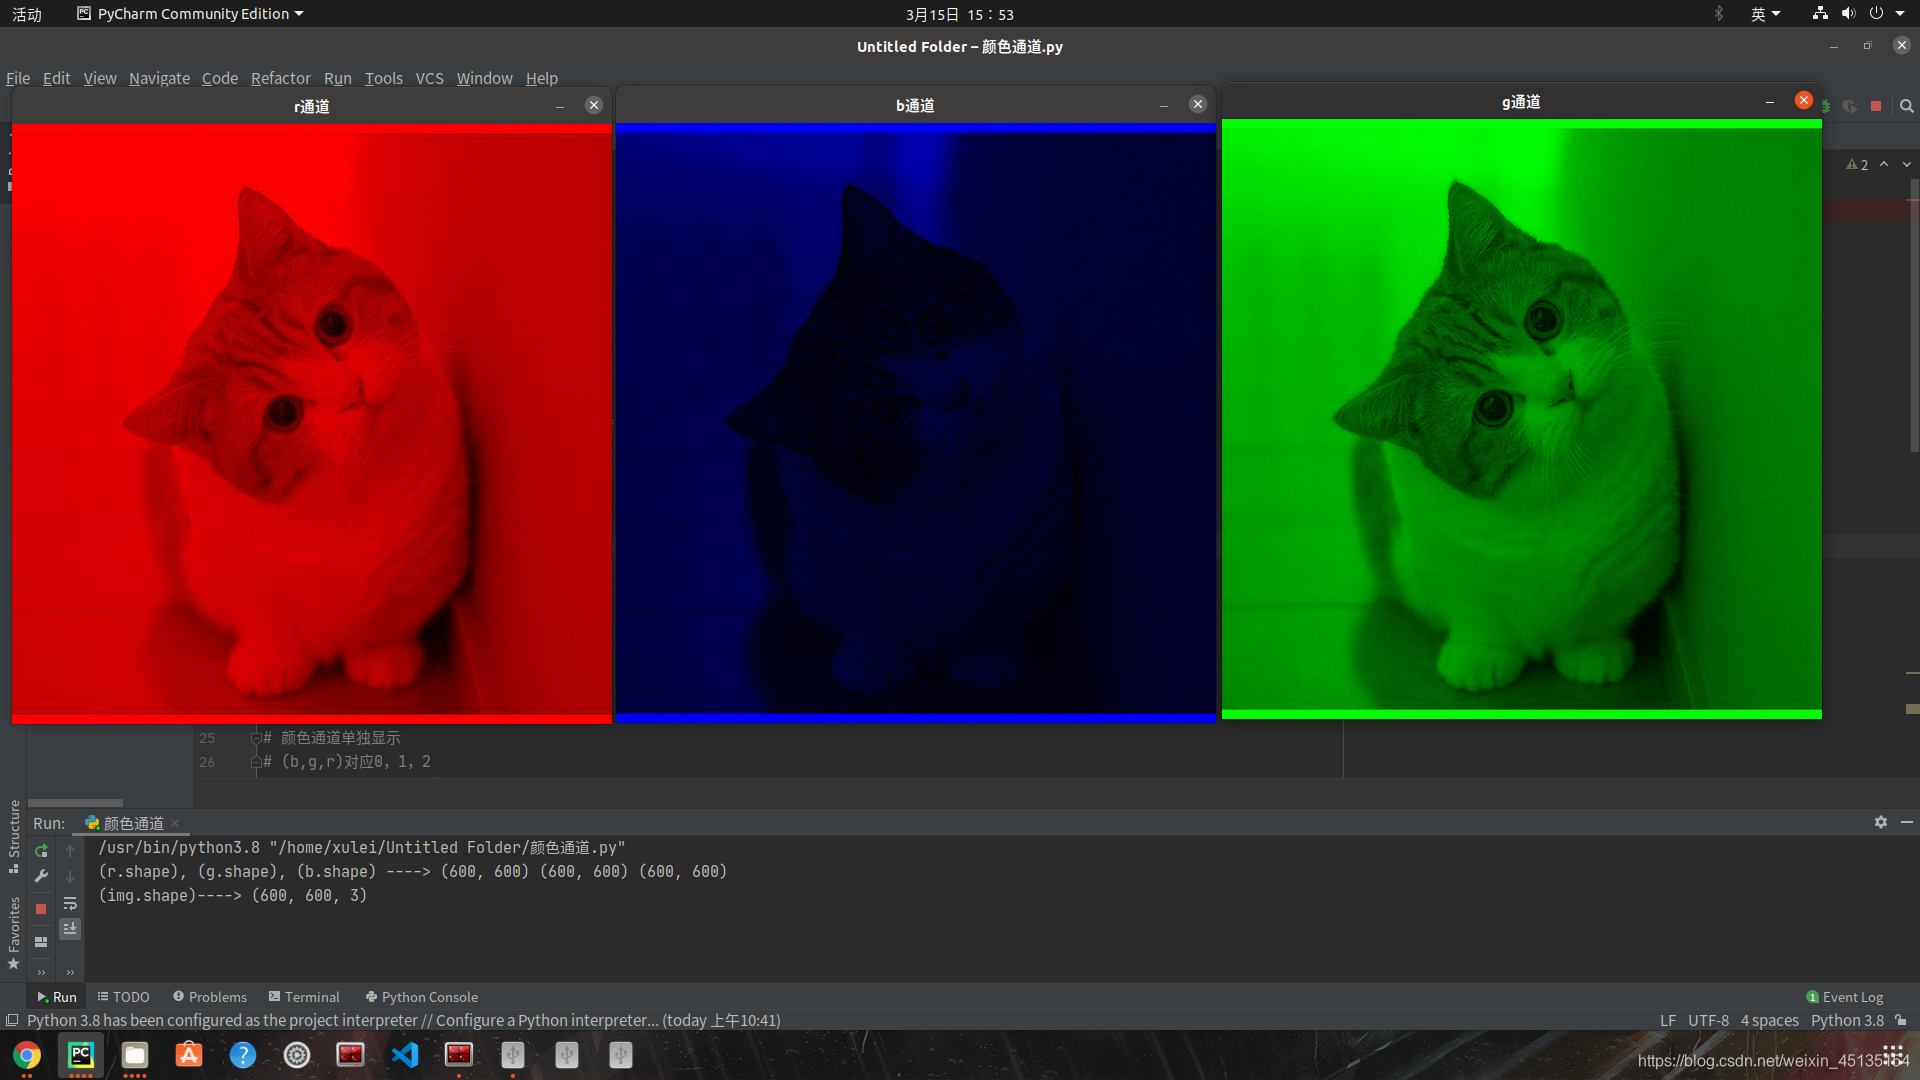Image resolution: width=1920 pixels, height=1080 pixels.
Task: Restore layout icon in Run panel sidebar
Action: (41, 941)
